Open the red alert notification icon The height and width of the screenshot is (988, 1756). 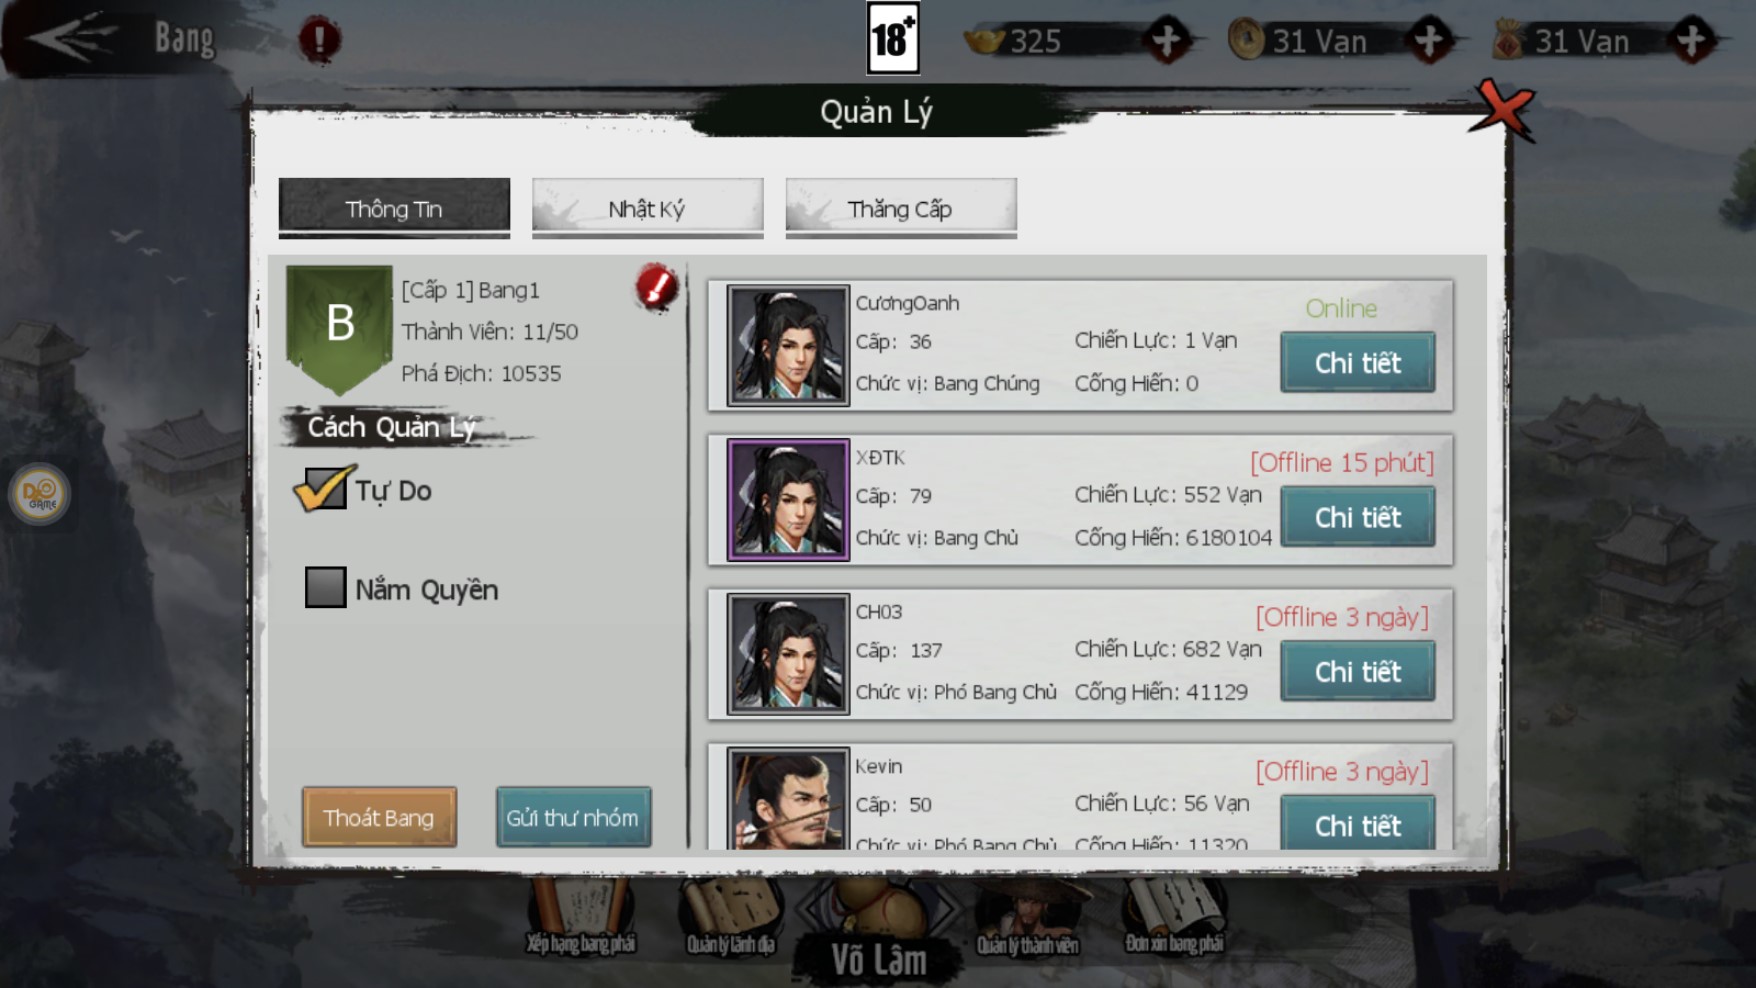[319, 39]
